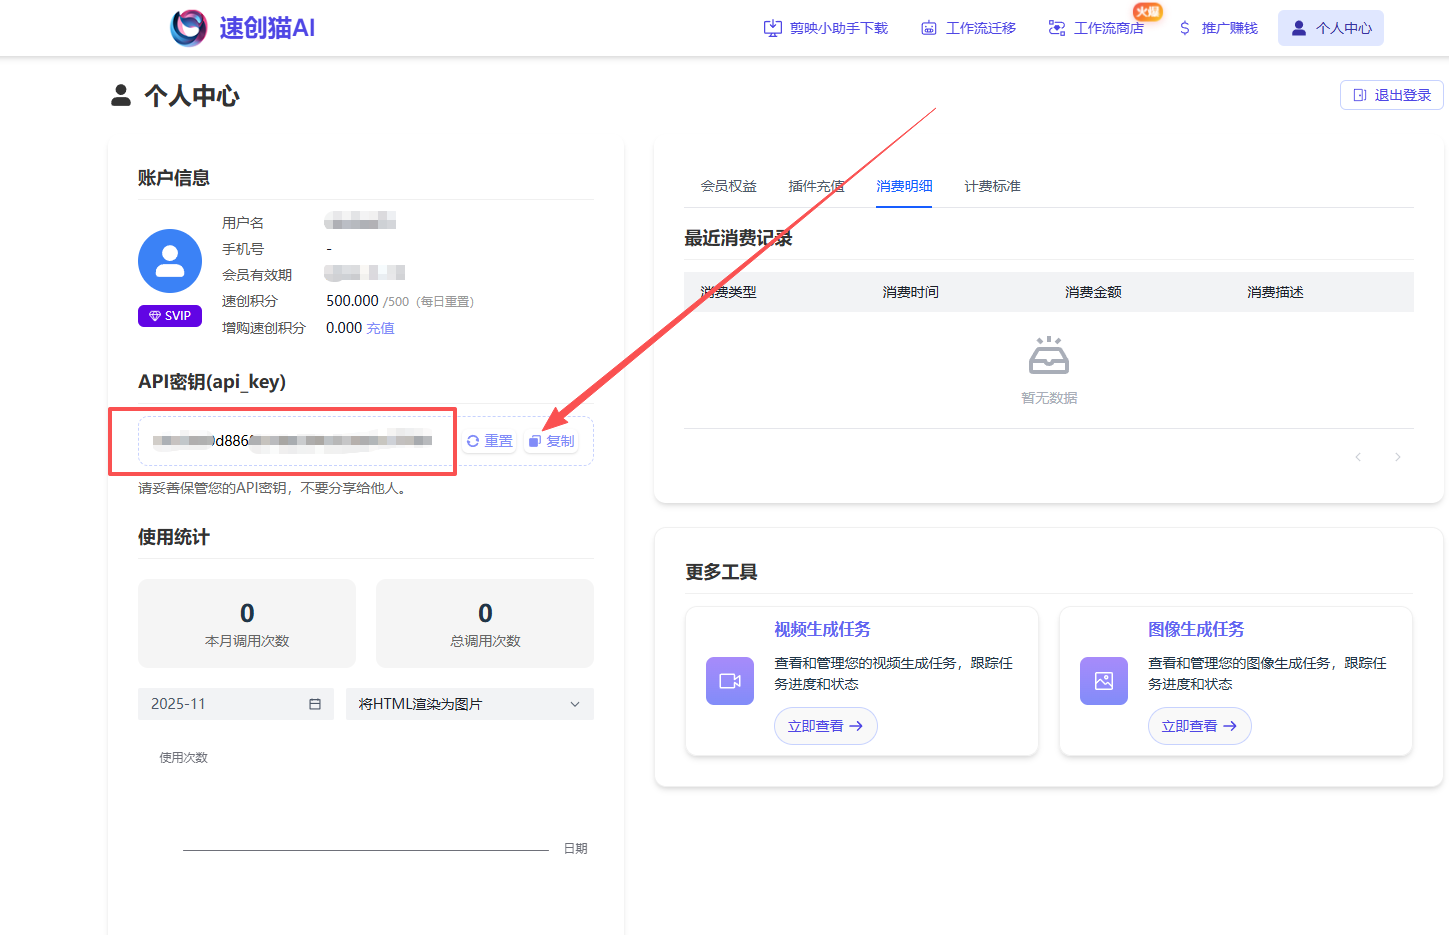Open the 工作流商店 store icon
The width and height of the screenshot is (1449, 935).
click(x=1057, y=28)
